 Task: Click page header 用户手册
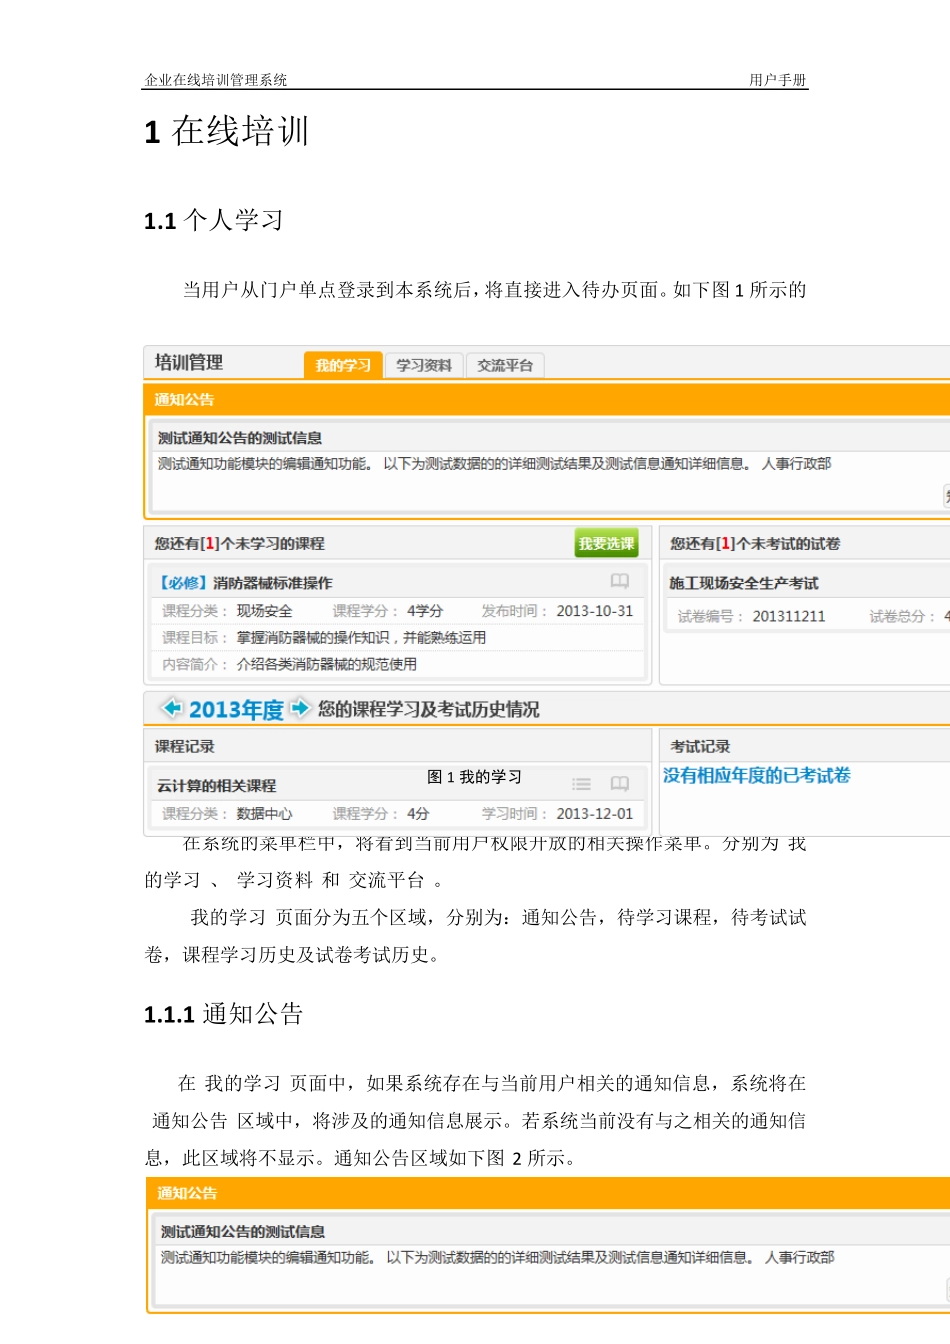tap(778, 80)
